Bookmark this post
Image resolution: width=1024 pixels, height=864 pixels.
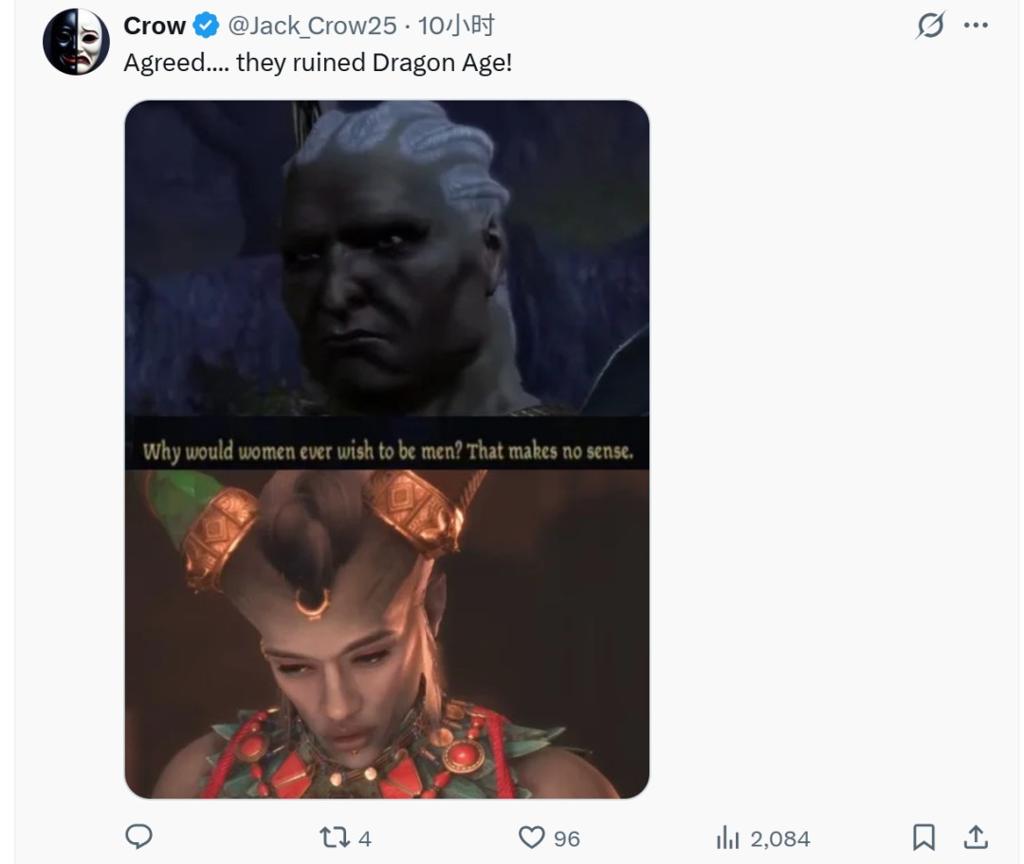click(924, 837)
